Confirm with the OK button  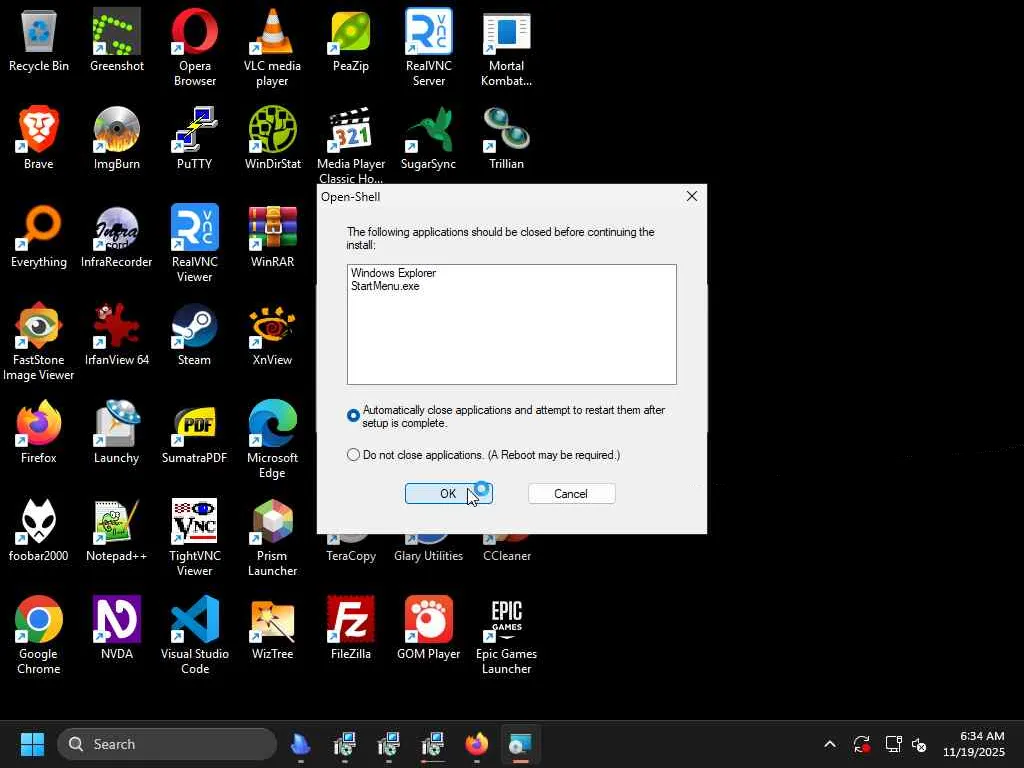coord(449,494)
